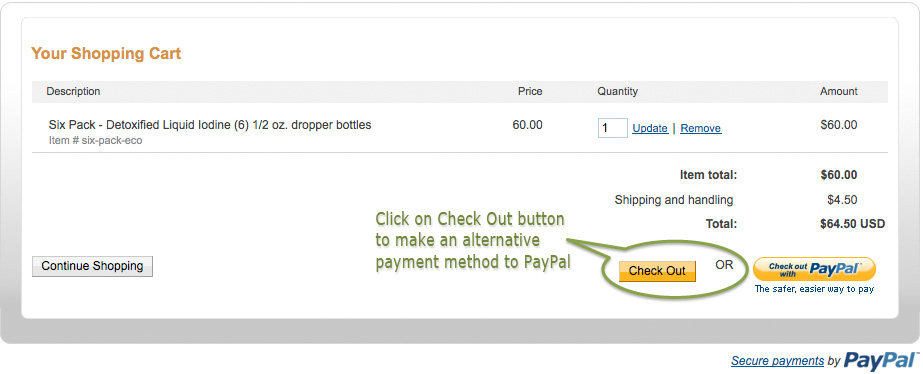
Task: Click the PayPal logo in footer
Action: pyautogui.click(x=881, y=360)
